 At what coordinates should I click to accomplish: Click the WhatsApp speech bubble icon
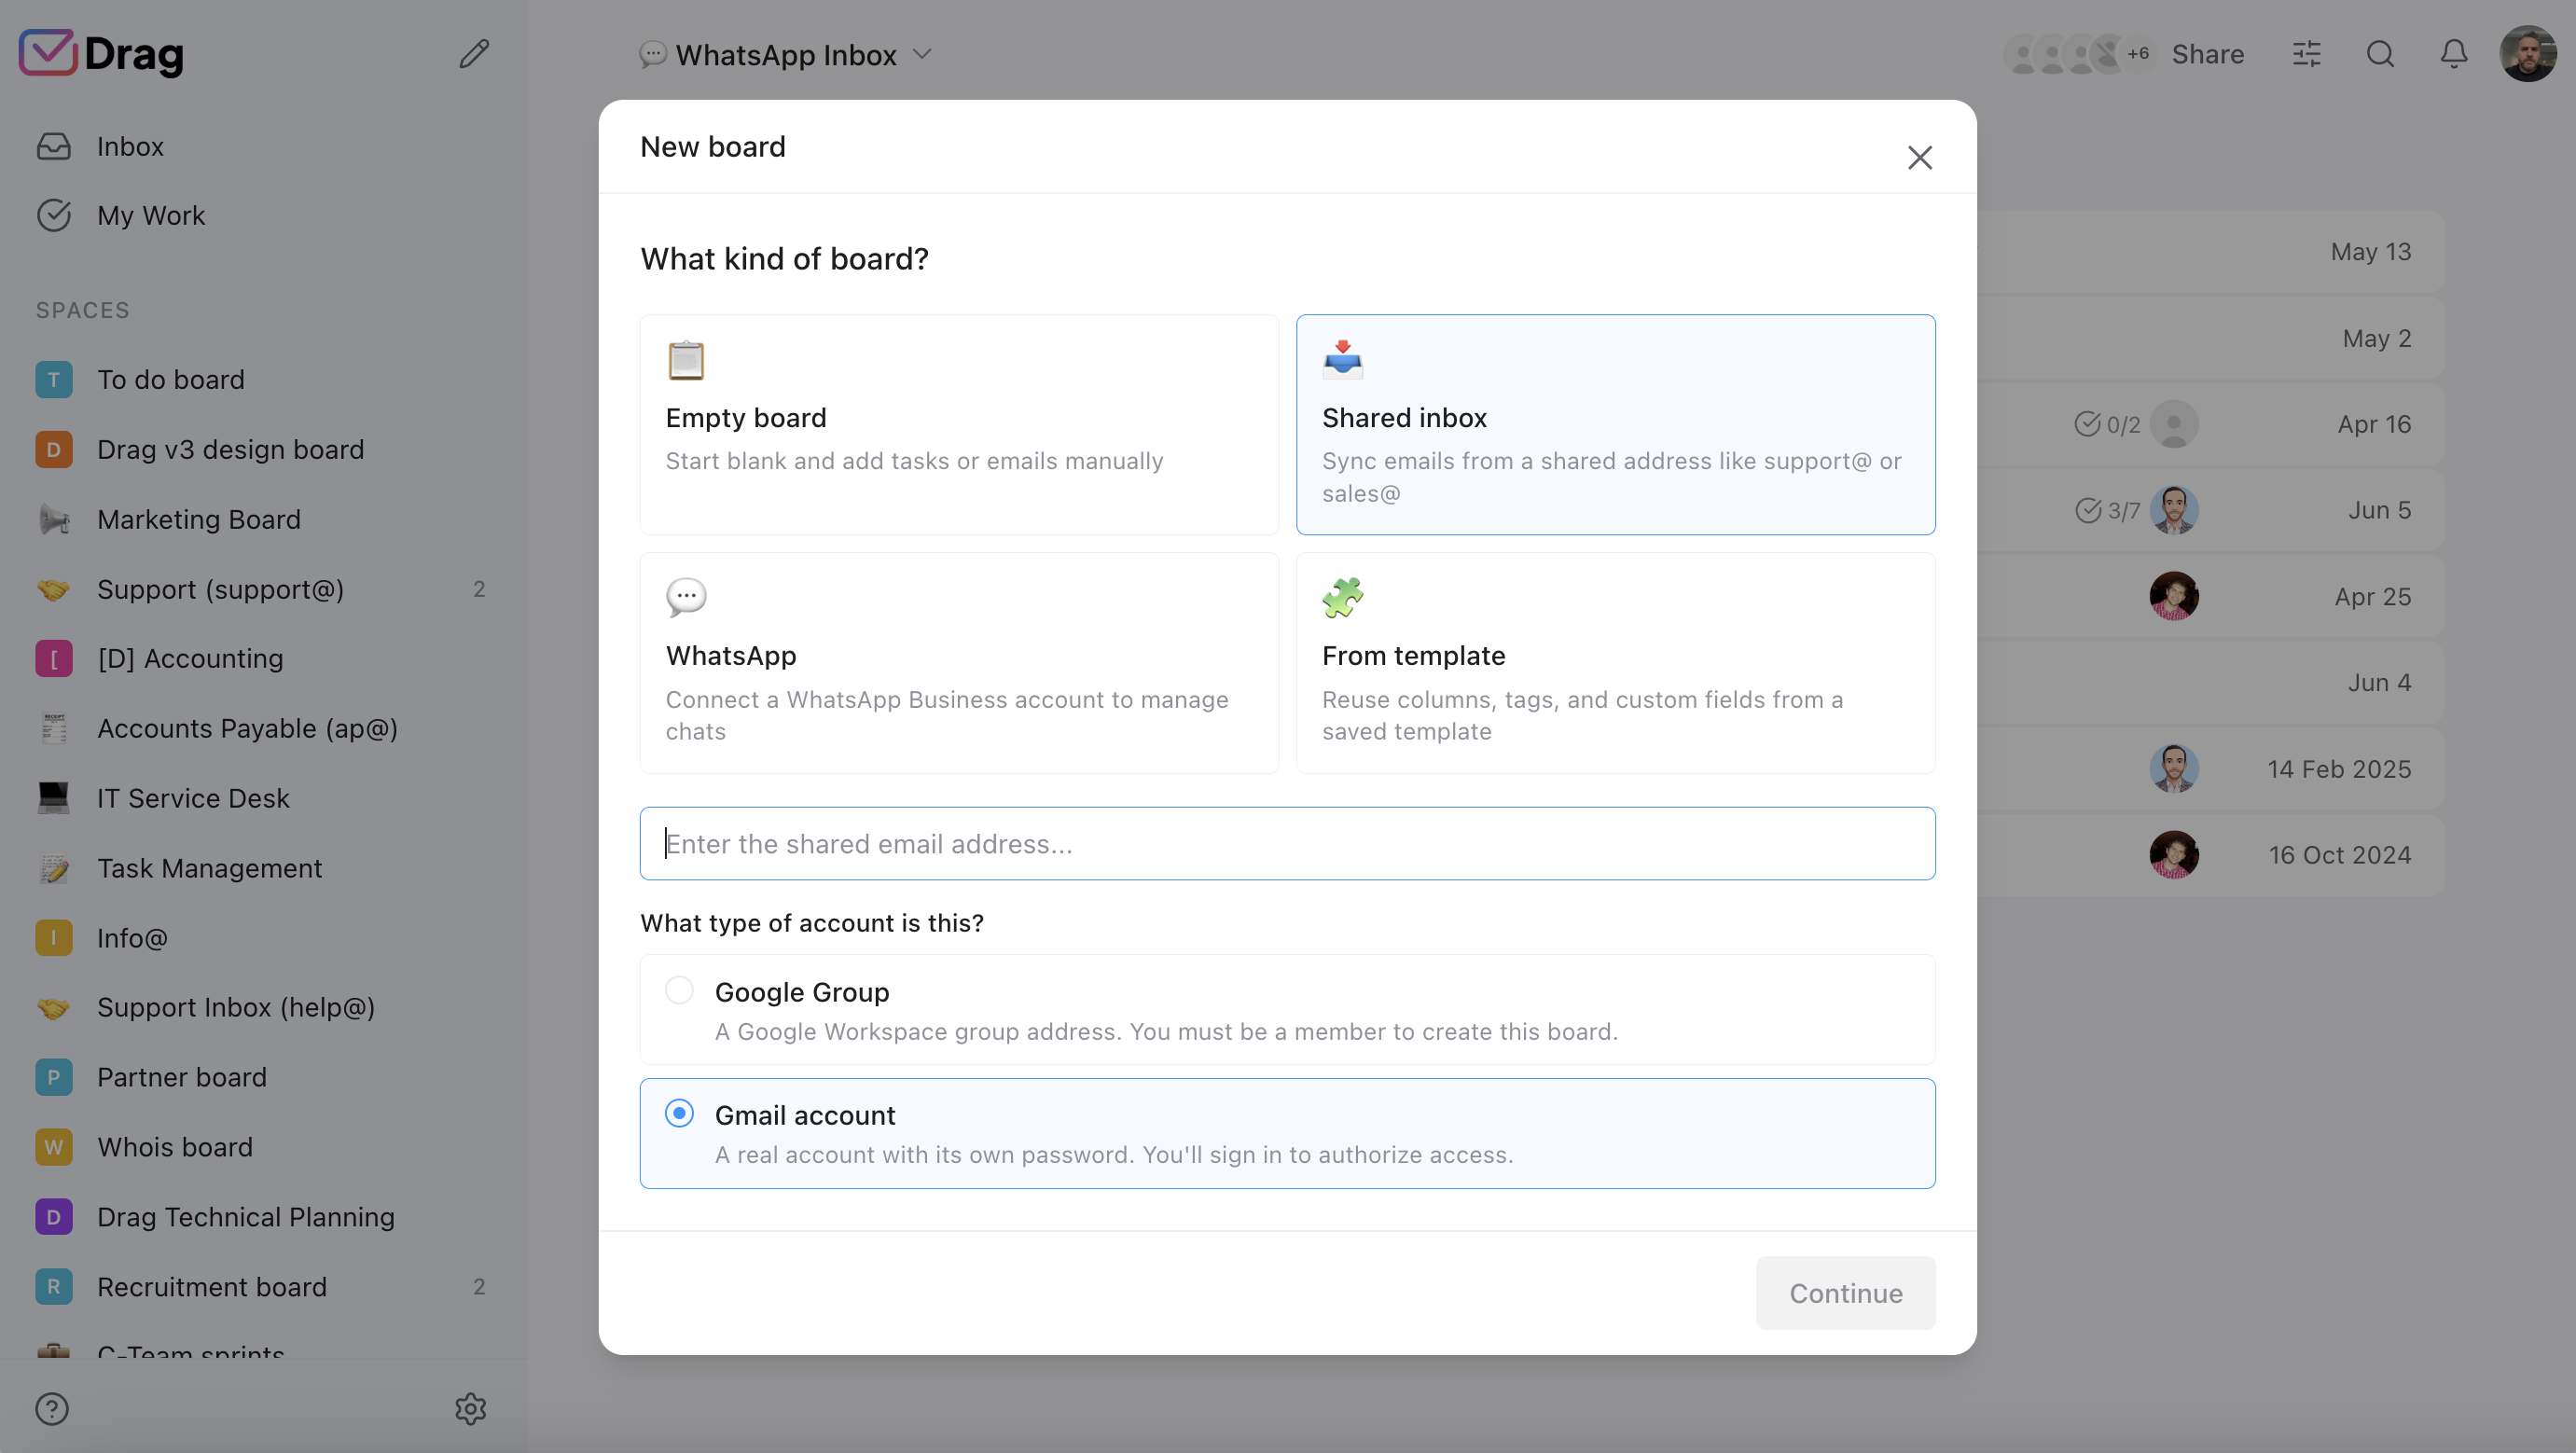pos(686,597)
